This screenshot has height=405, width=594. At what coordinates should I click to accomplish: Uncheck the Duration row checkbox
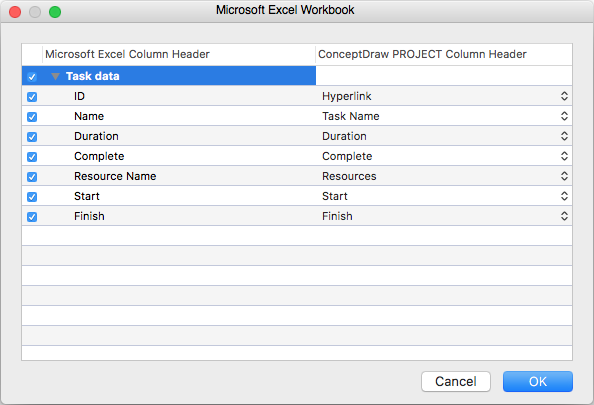coord(32,137)
